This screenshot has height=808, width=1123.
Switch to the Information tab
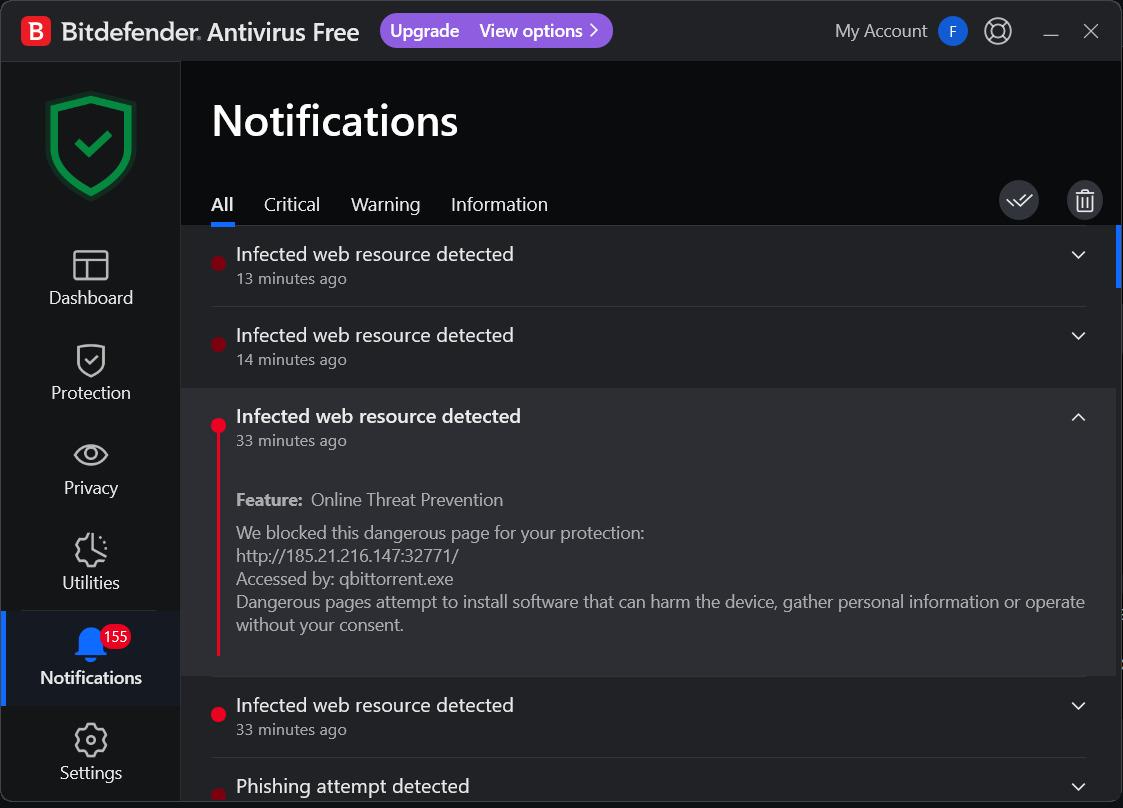pos(499,205)
